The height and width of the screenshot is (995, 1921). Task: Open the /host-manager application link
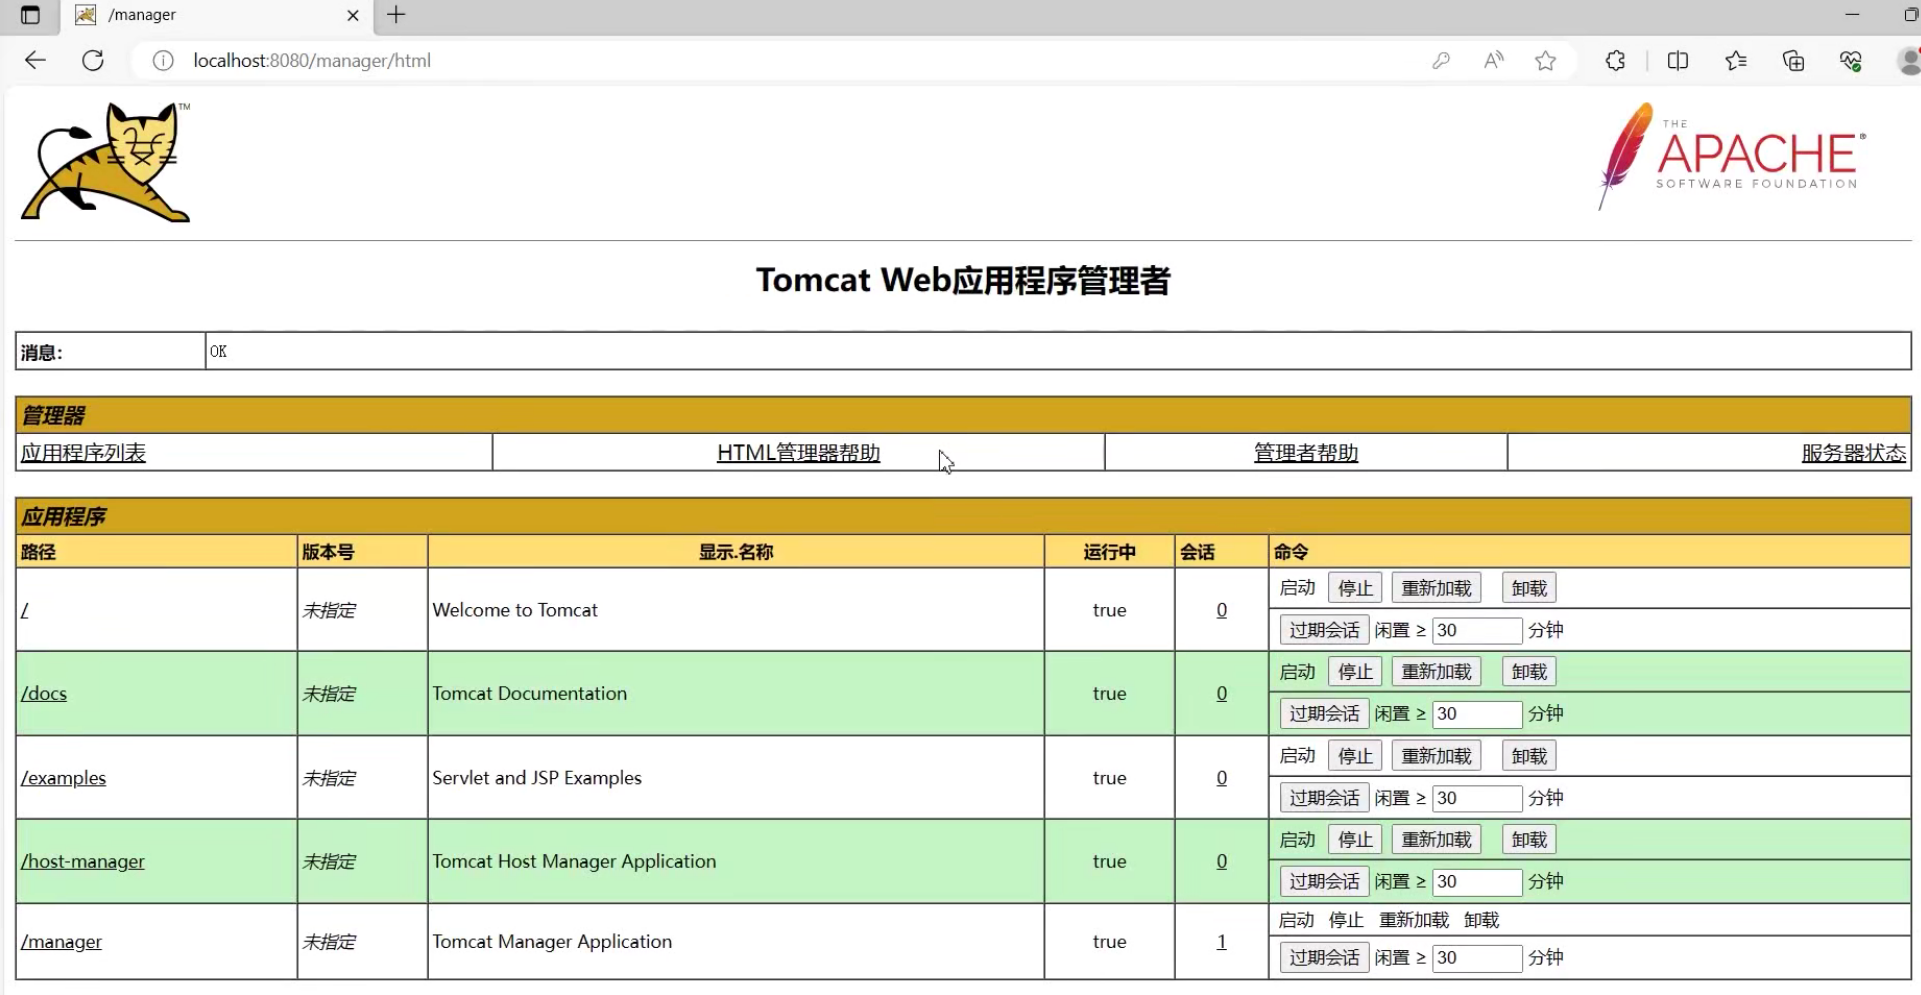click(x=83, y=861)
